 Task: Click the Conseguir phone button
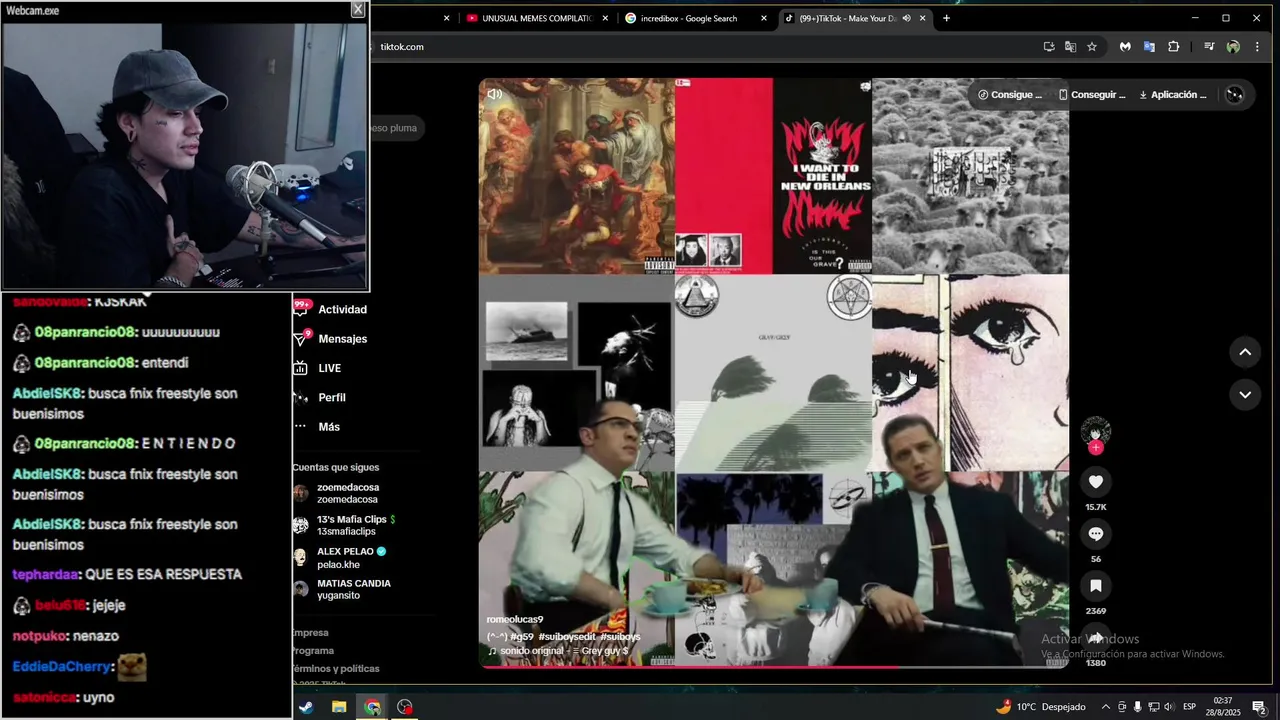[1092, 95]
